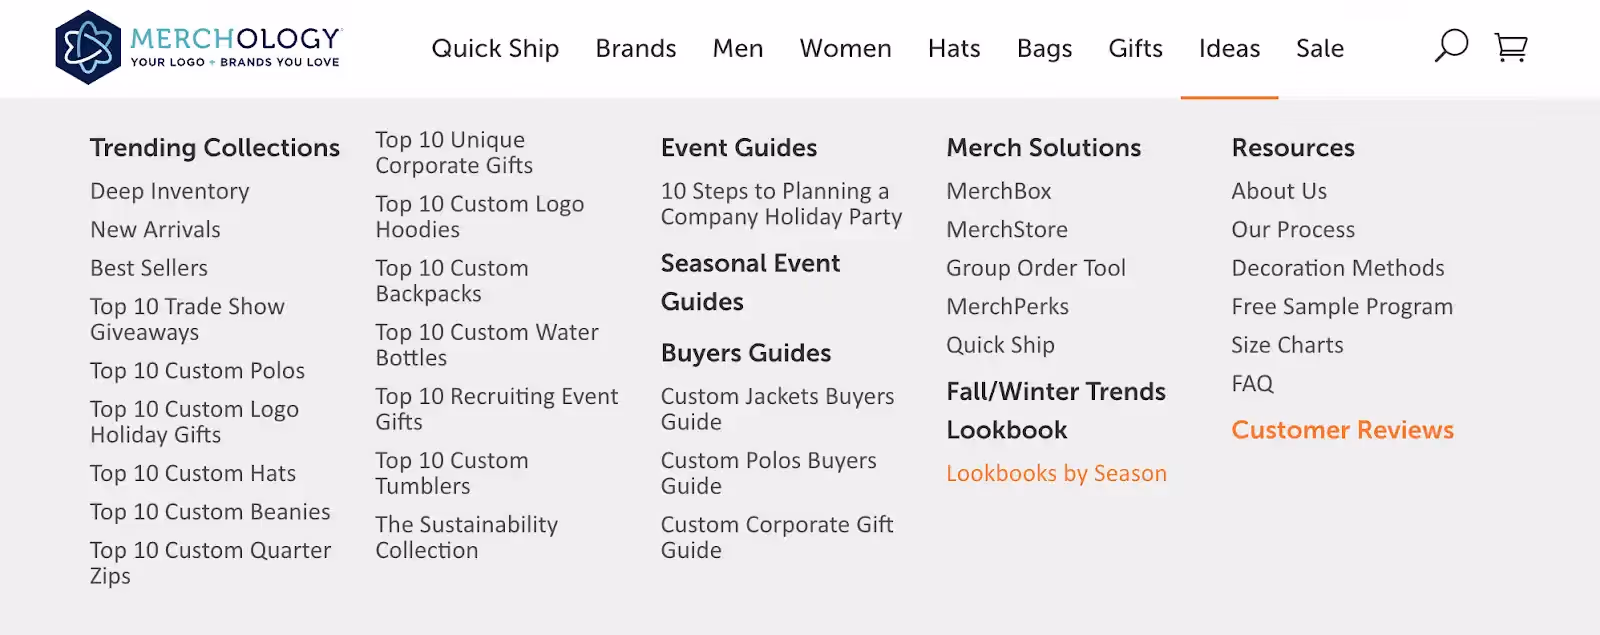
Task: View Customer Reviews
Action: [1342, 430]
